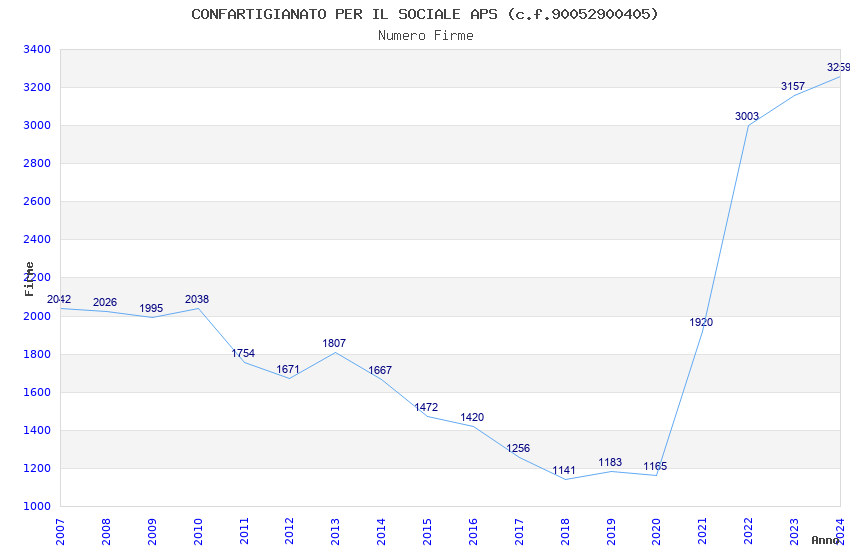The width and height of the screenshot is (850, 550).
Task: Click the Anno axis label
Action: click(x=825, y=540)
